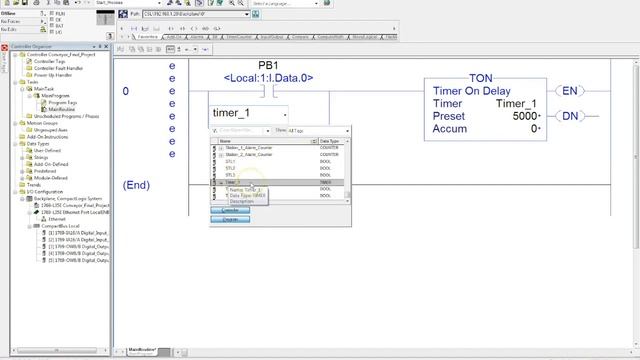The width and height of the screenshot is (640, 360).
Task: Click the Name column header in tag browser
Action: click(x=268, y=141)
